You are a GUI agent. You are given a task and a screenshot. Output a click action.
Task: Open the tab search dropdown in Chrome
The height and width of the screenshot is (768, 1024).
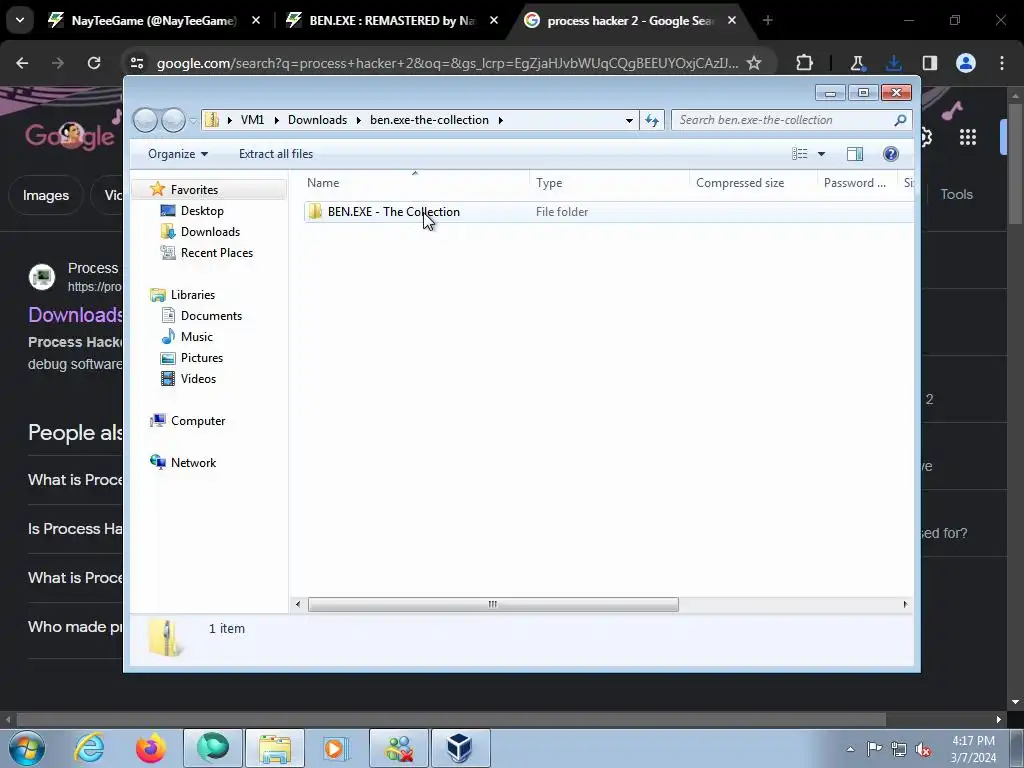coord(20,21)
